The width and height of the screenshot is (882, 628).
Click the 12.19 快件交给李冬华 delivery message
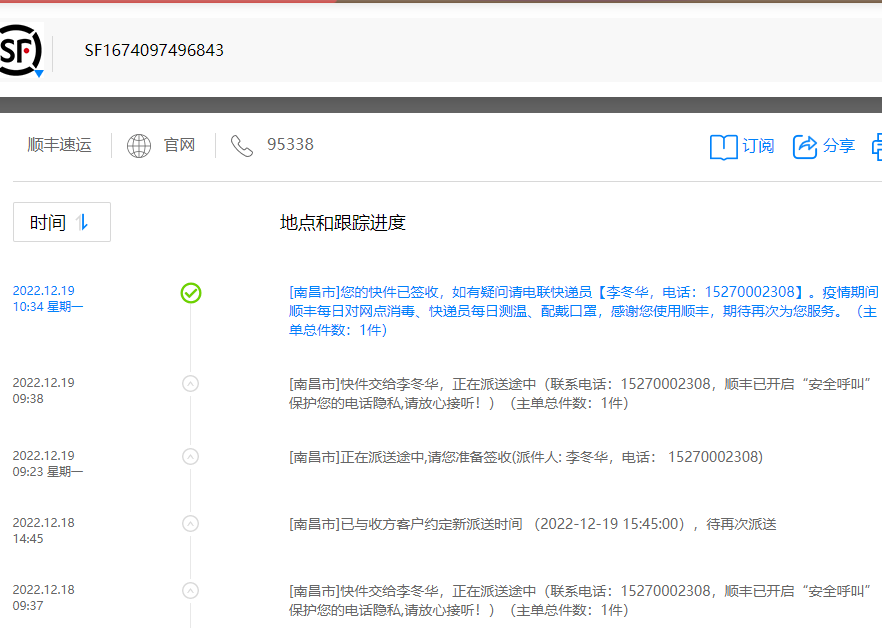pos(579,393)
